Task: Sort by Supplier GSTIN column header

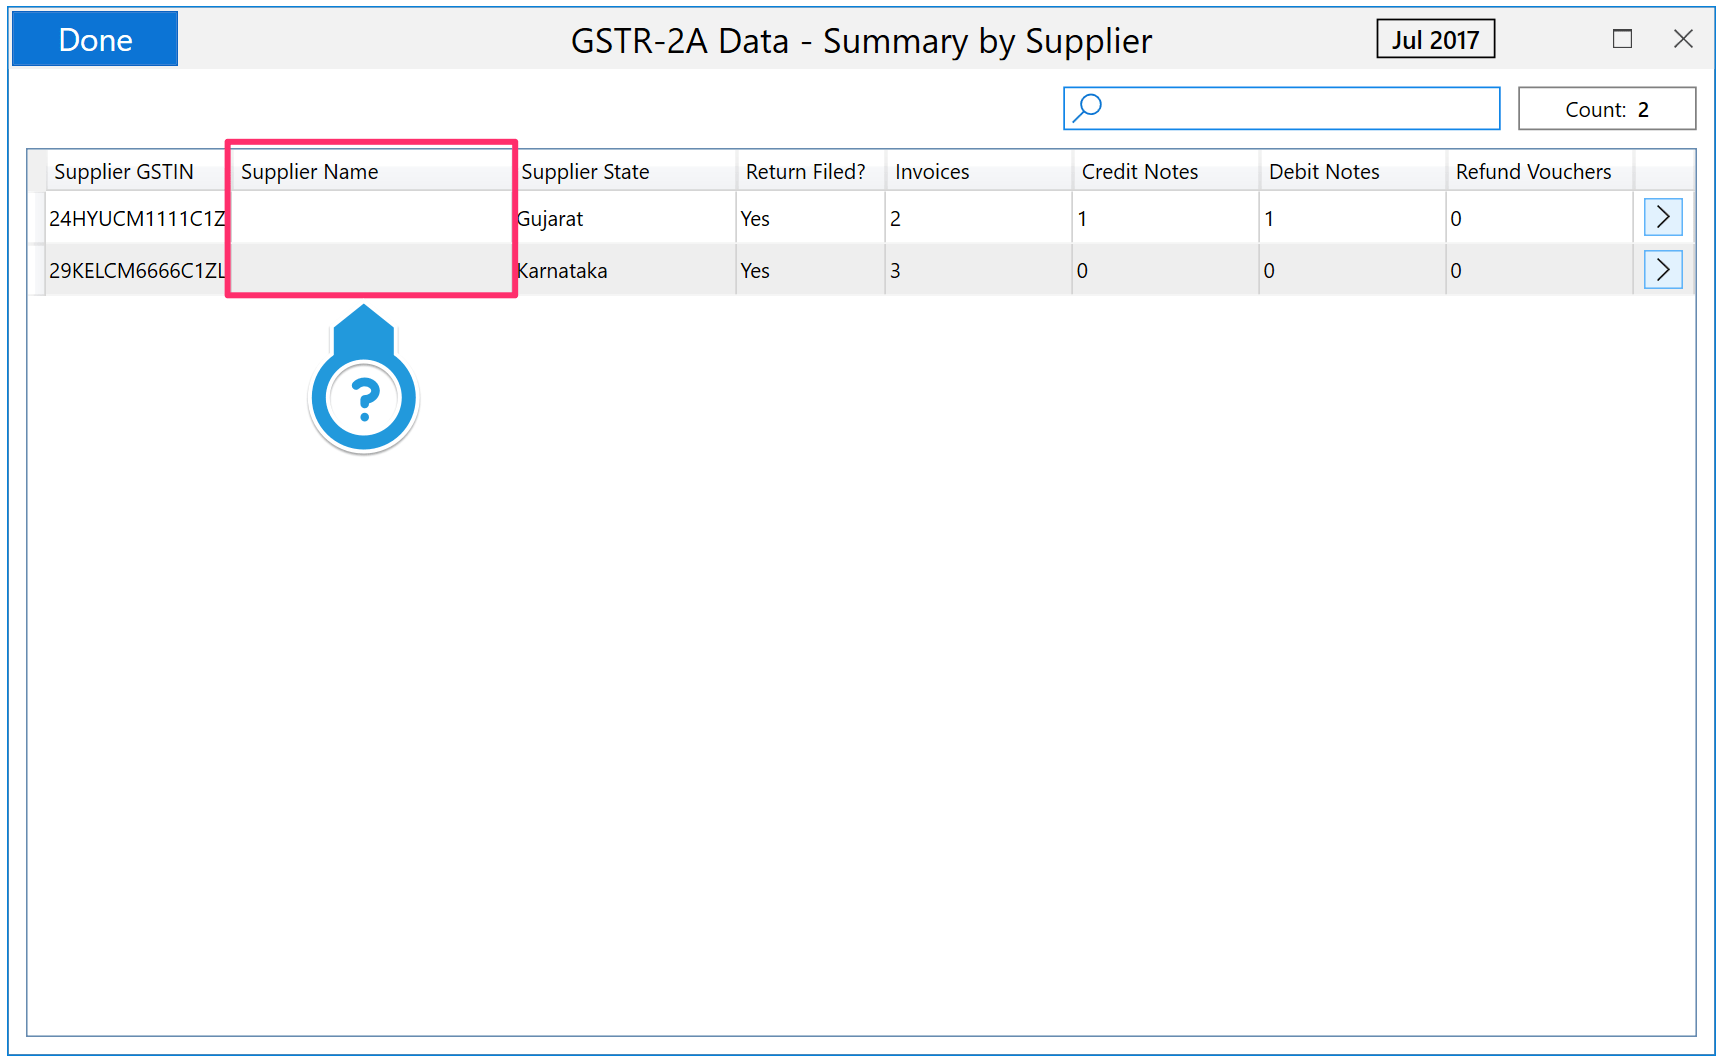Action: (124, 172)
